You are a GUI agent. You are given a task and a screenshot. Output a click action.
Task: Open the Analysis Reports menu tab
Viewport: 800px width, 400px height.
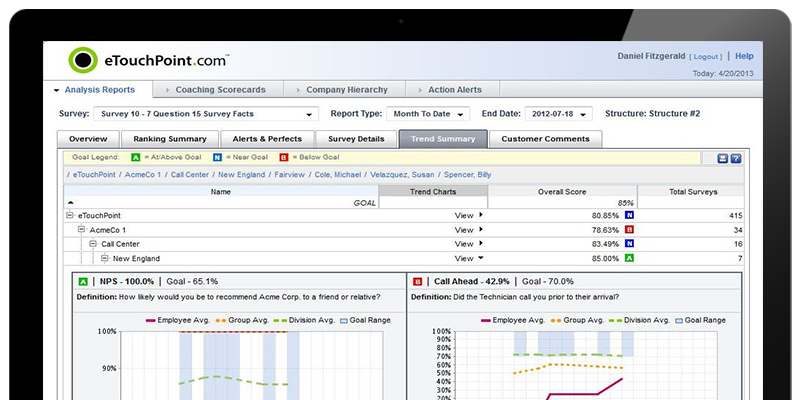tap(98, 90)
